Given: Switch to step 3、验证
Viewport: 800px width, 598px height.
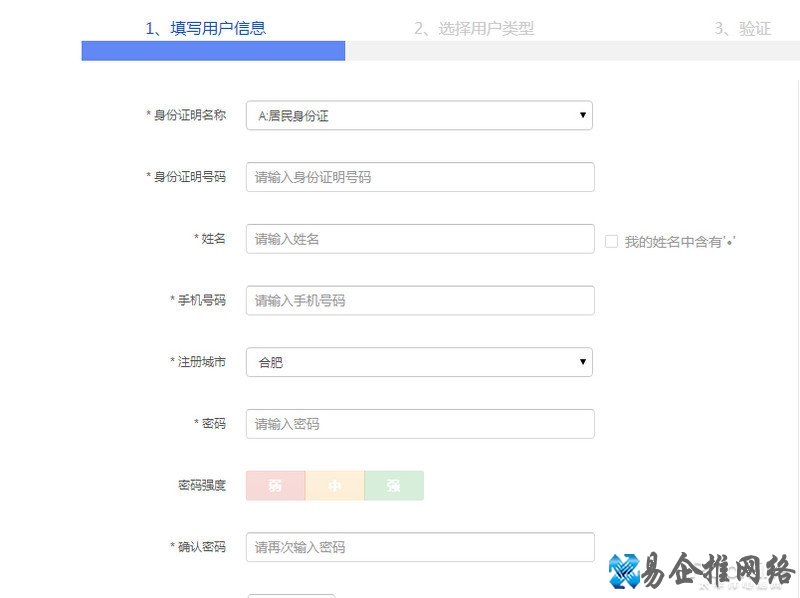Looking at the screenshot, I should pos(742,28).
